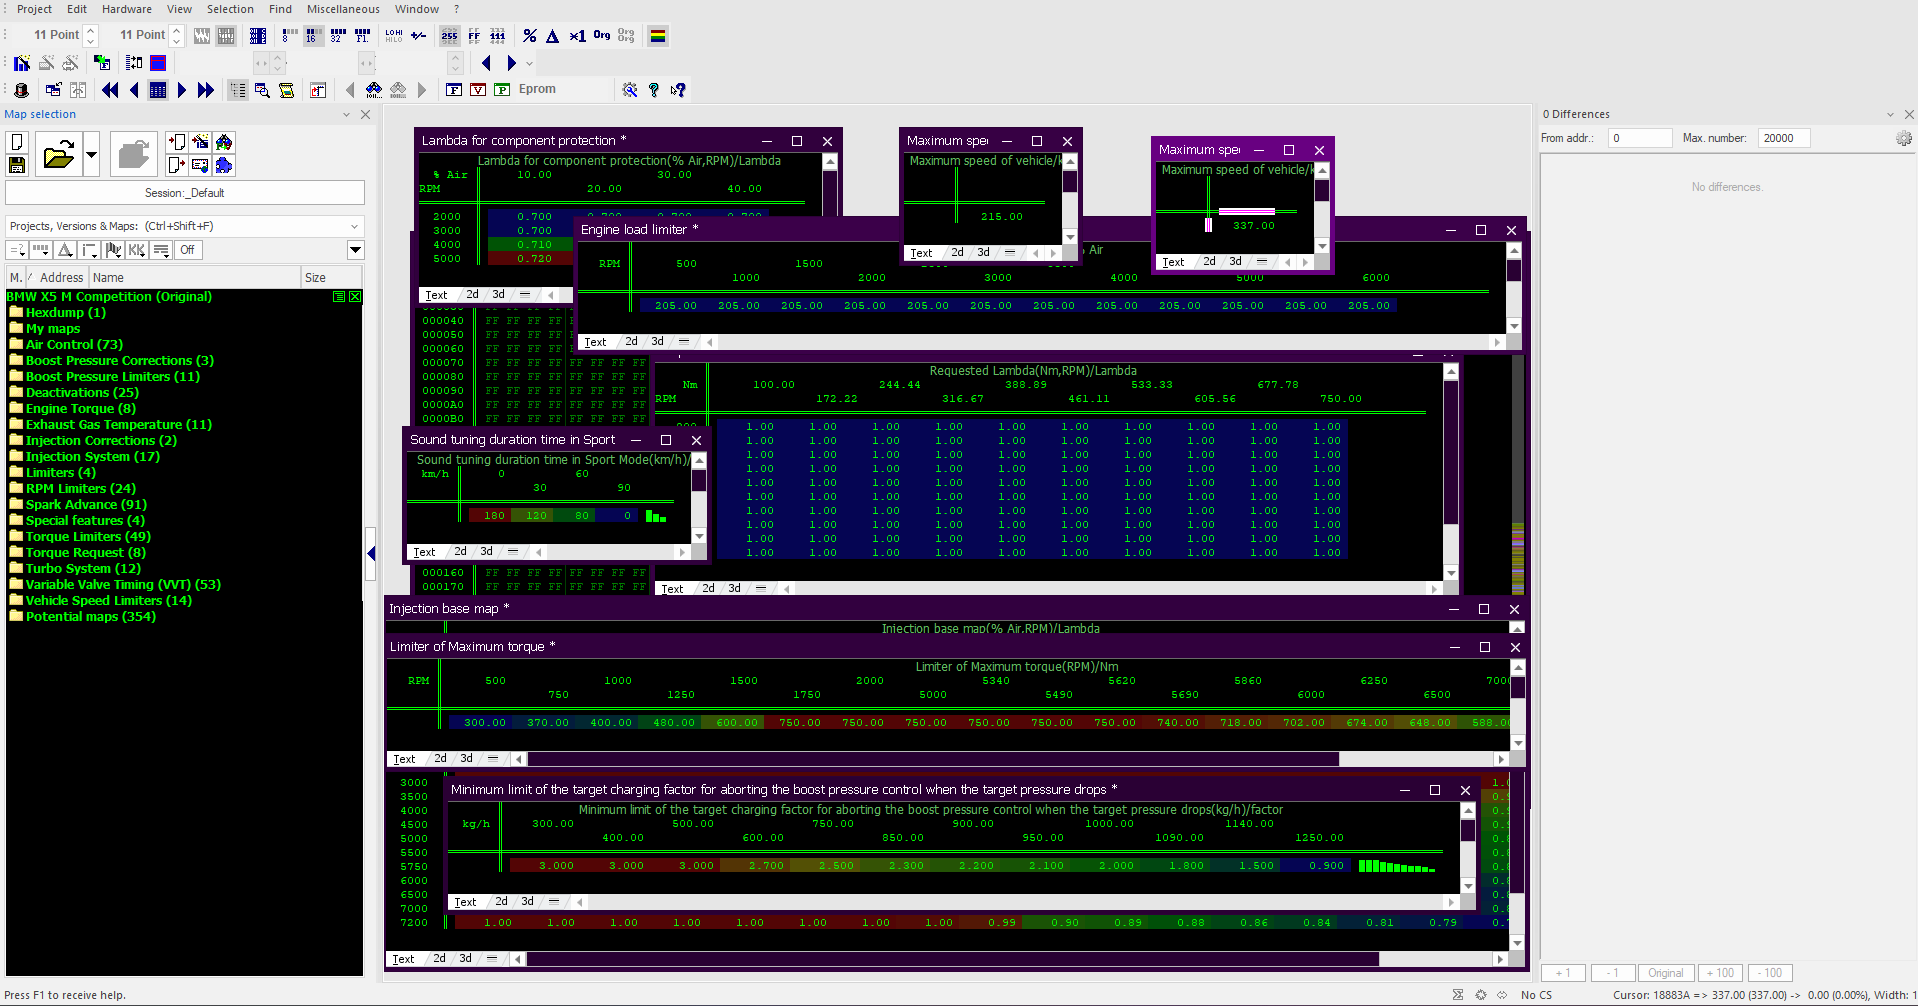Click the Org original values icon
The image size is (1918, 1006).
(x=602, y=36)
